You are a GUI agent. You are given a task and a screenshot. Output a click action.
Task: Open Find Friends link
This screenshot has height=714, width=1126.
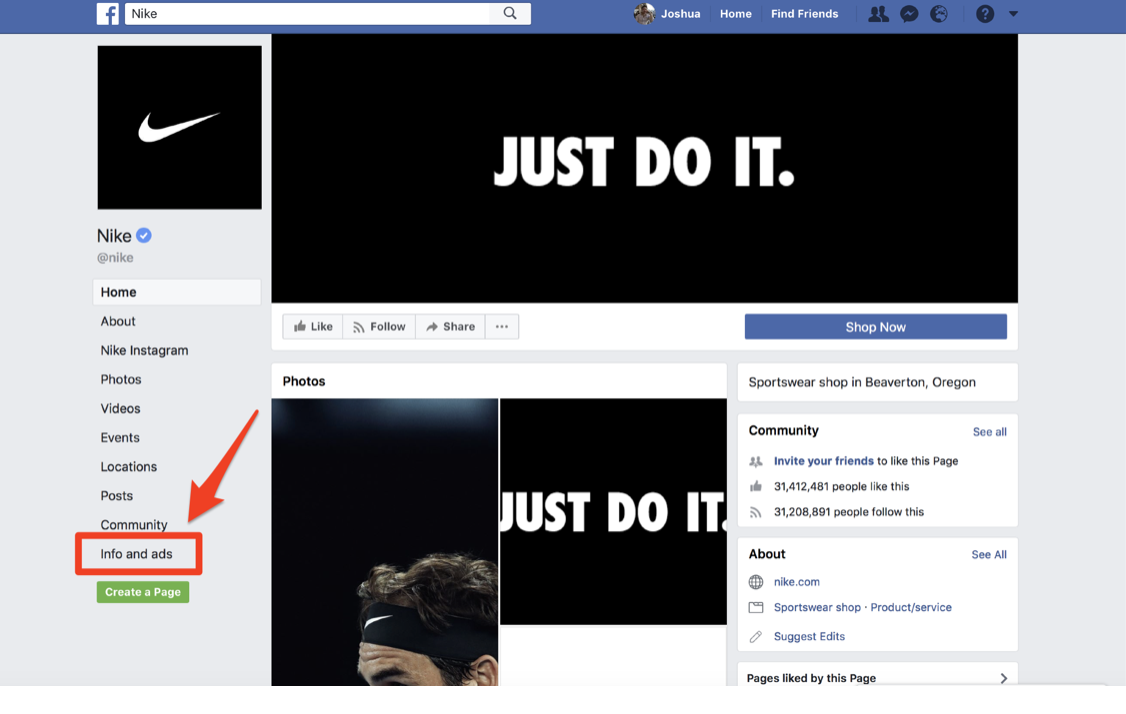[804, 14]
